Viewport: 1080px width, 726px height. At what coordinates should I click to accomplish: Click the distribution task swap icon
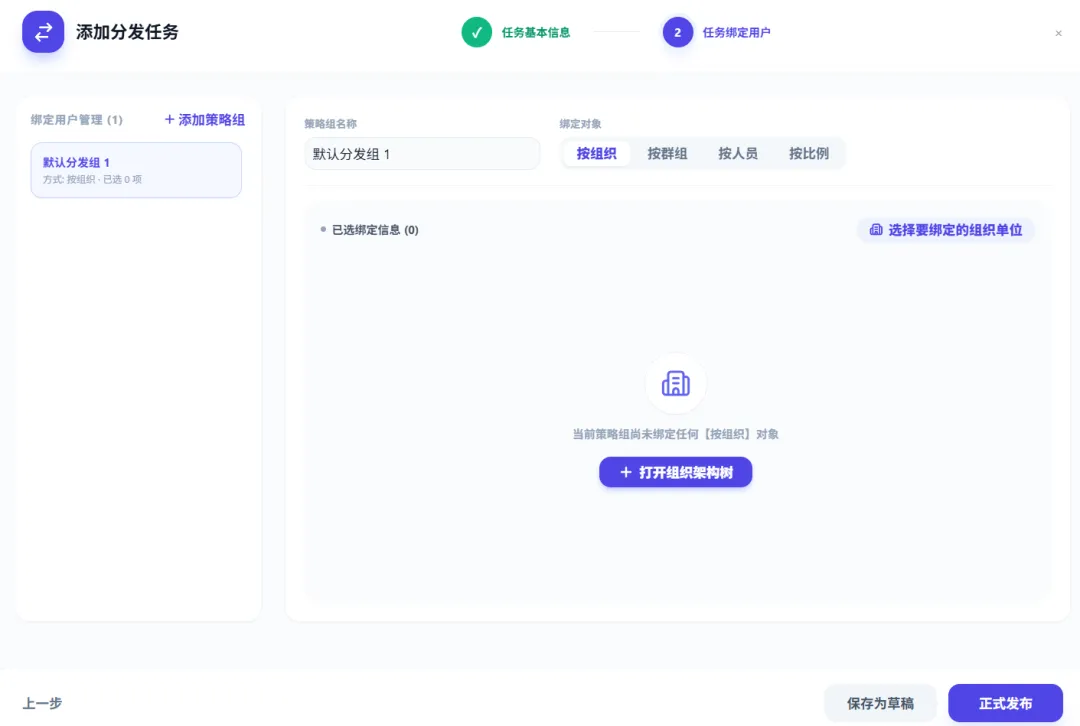coord(43,32)
